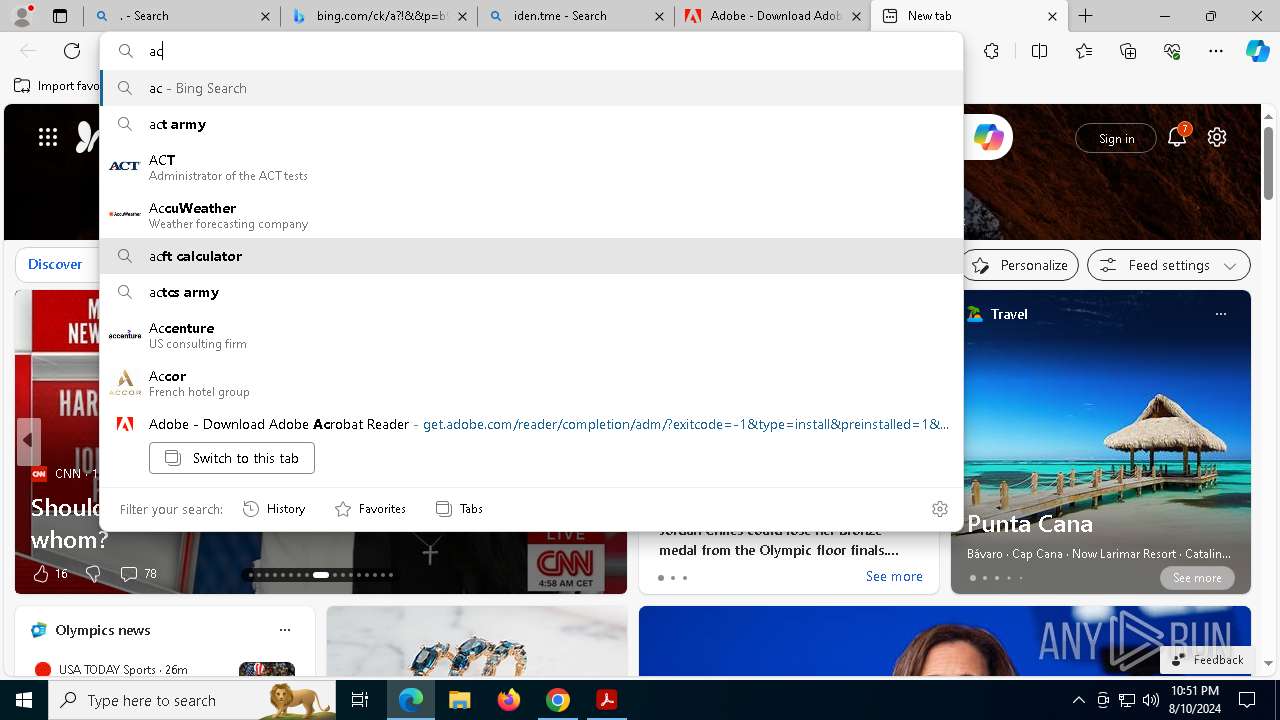This screenshot has width=1280, height=720.
Task: Open the tab actions menu icon
Action: [x=60, y=16]
